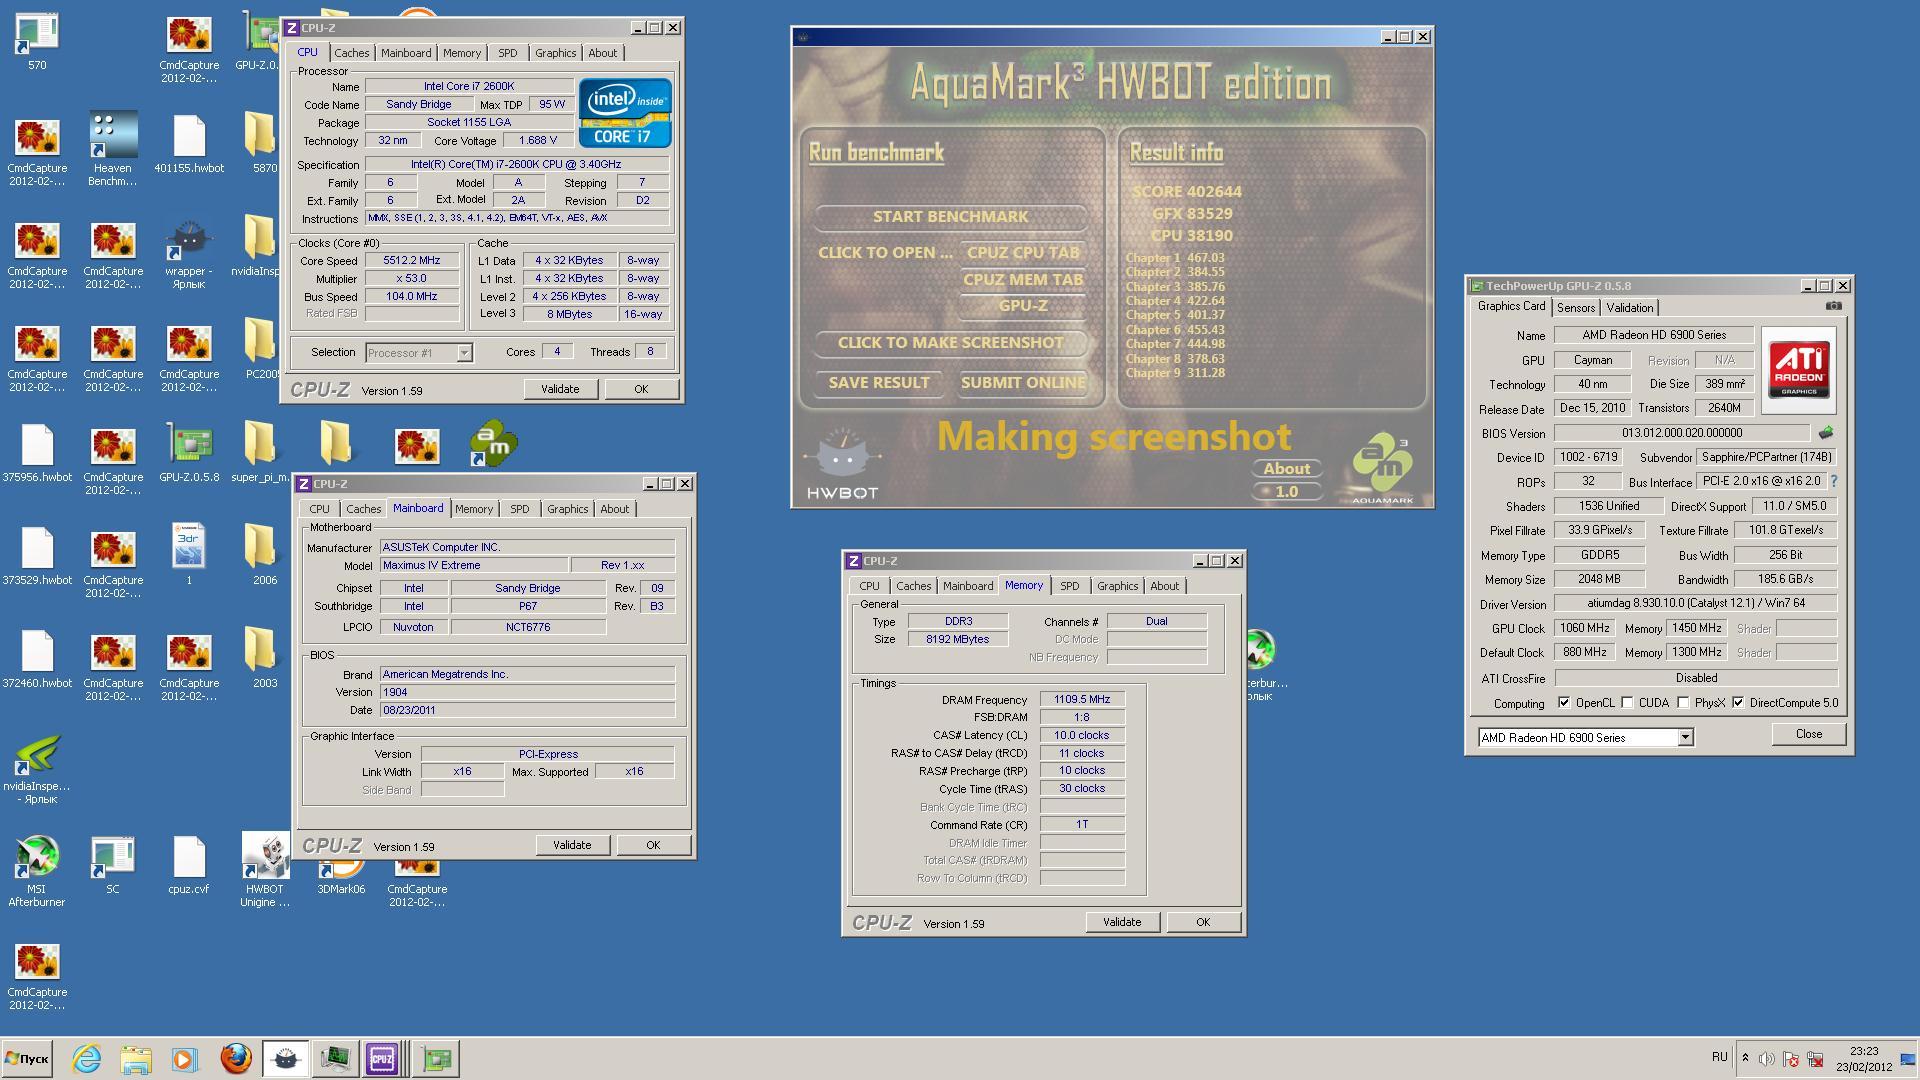Open Firefox from the taskbar
The height and width of the screenshot is (1080, 1920).
coord(236,1058)
